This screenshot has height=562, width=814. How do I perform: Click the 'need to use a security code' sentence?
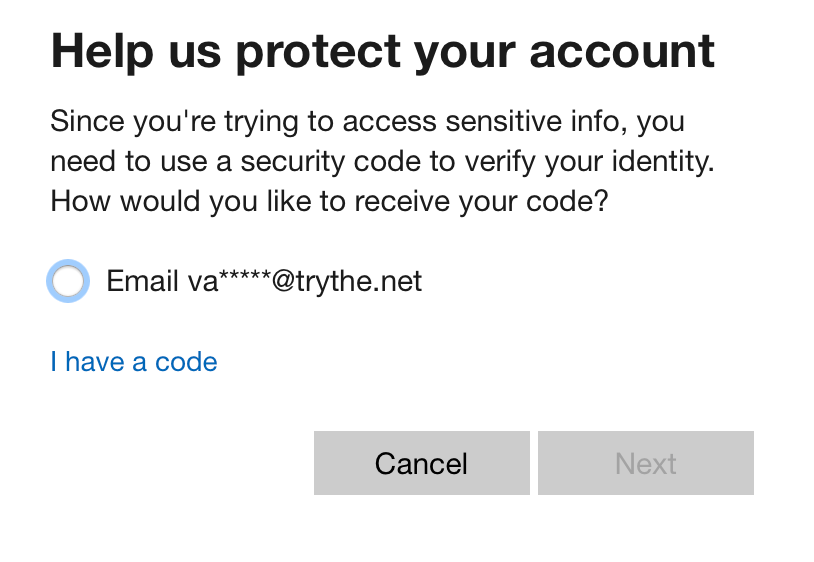coord(383,162)
